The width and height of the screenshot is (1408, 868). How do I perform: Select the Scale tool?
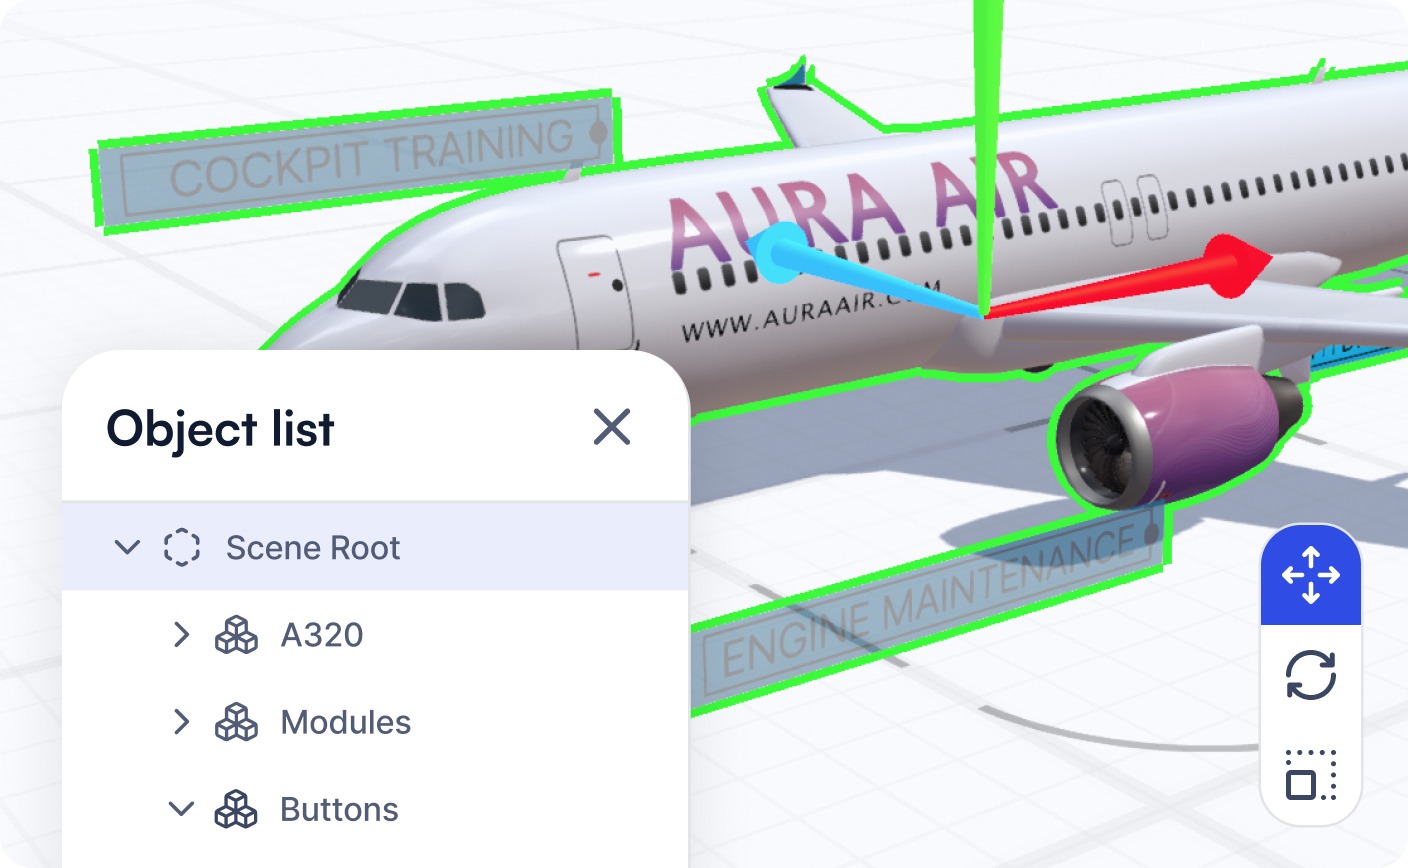coord(1311,775)
